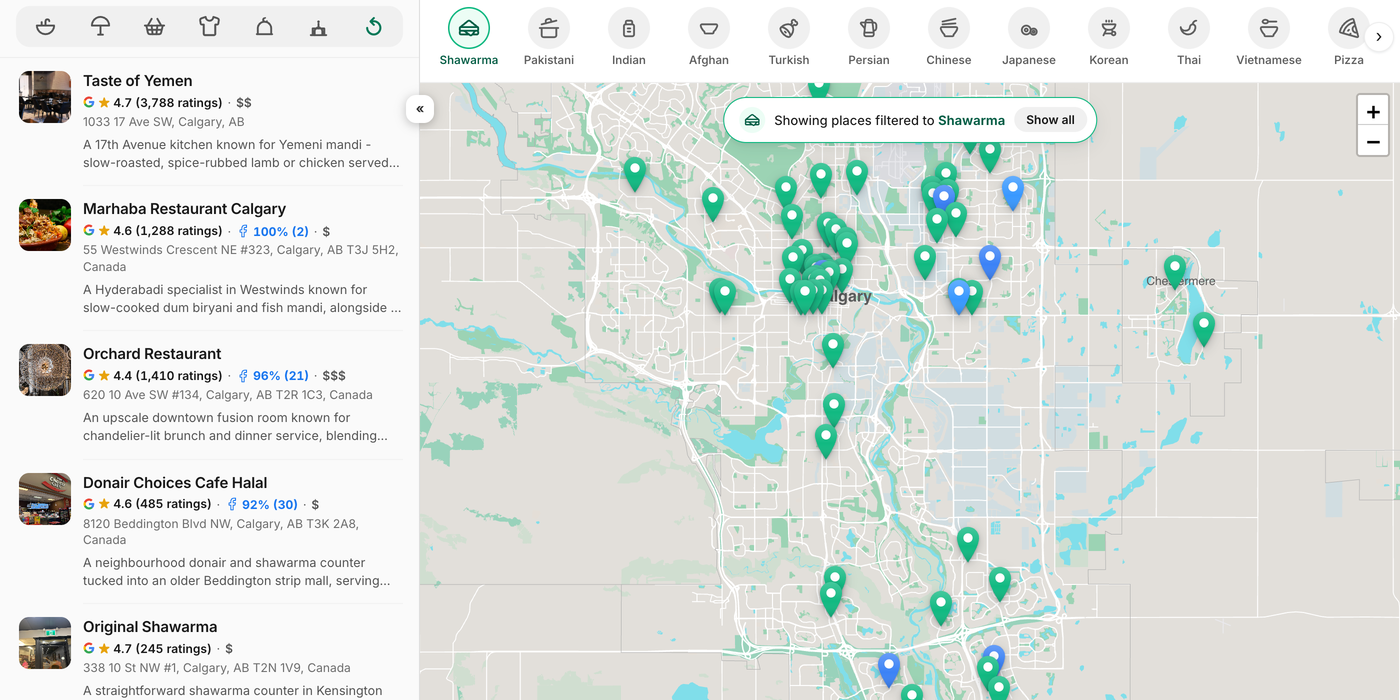Image resolution: width=1400 pixels, height=700 pixels.
Task: Filter by Turkish cuisine
Action: point(789,38)
